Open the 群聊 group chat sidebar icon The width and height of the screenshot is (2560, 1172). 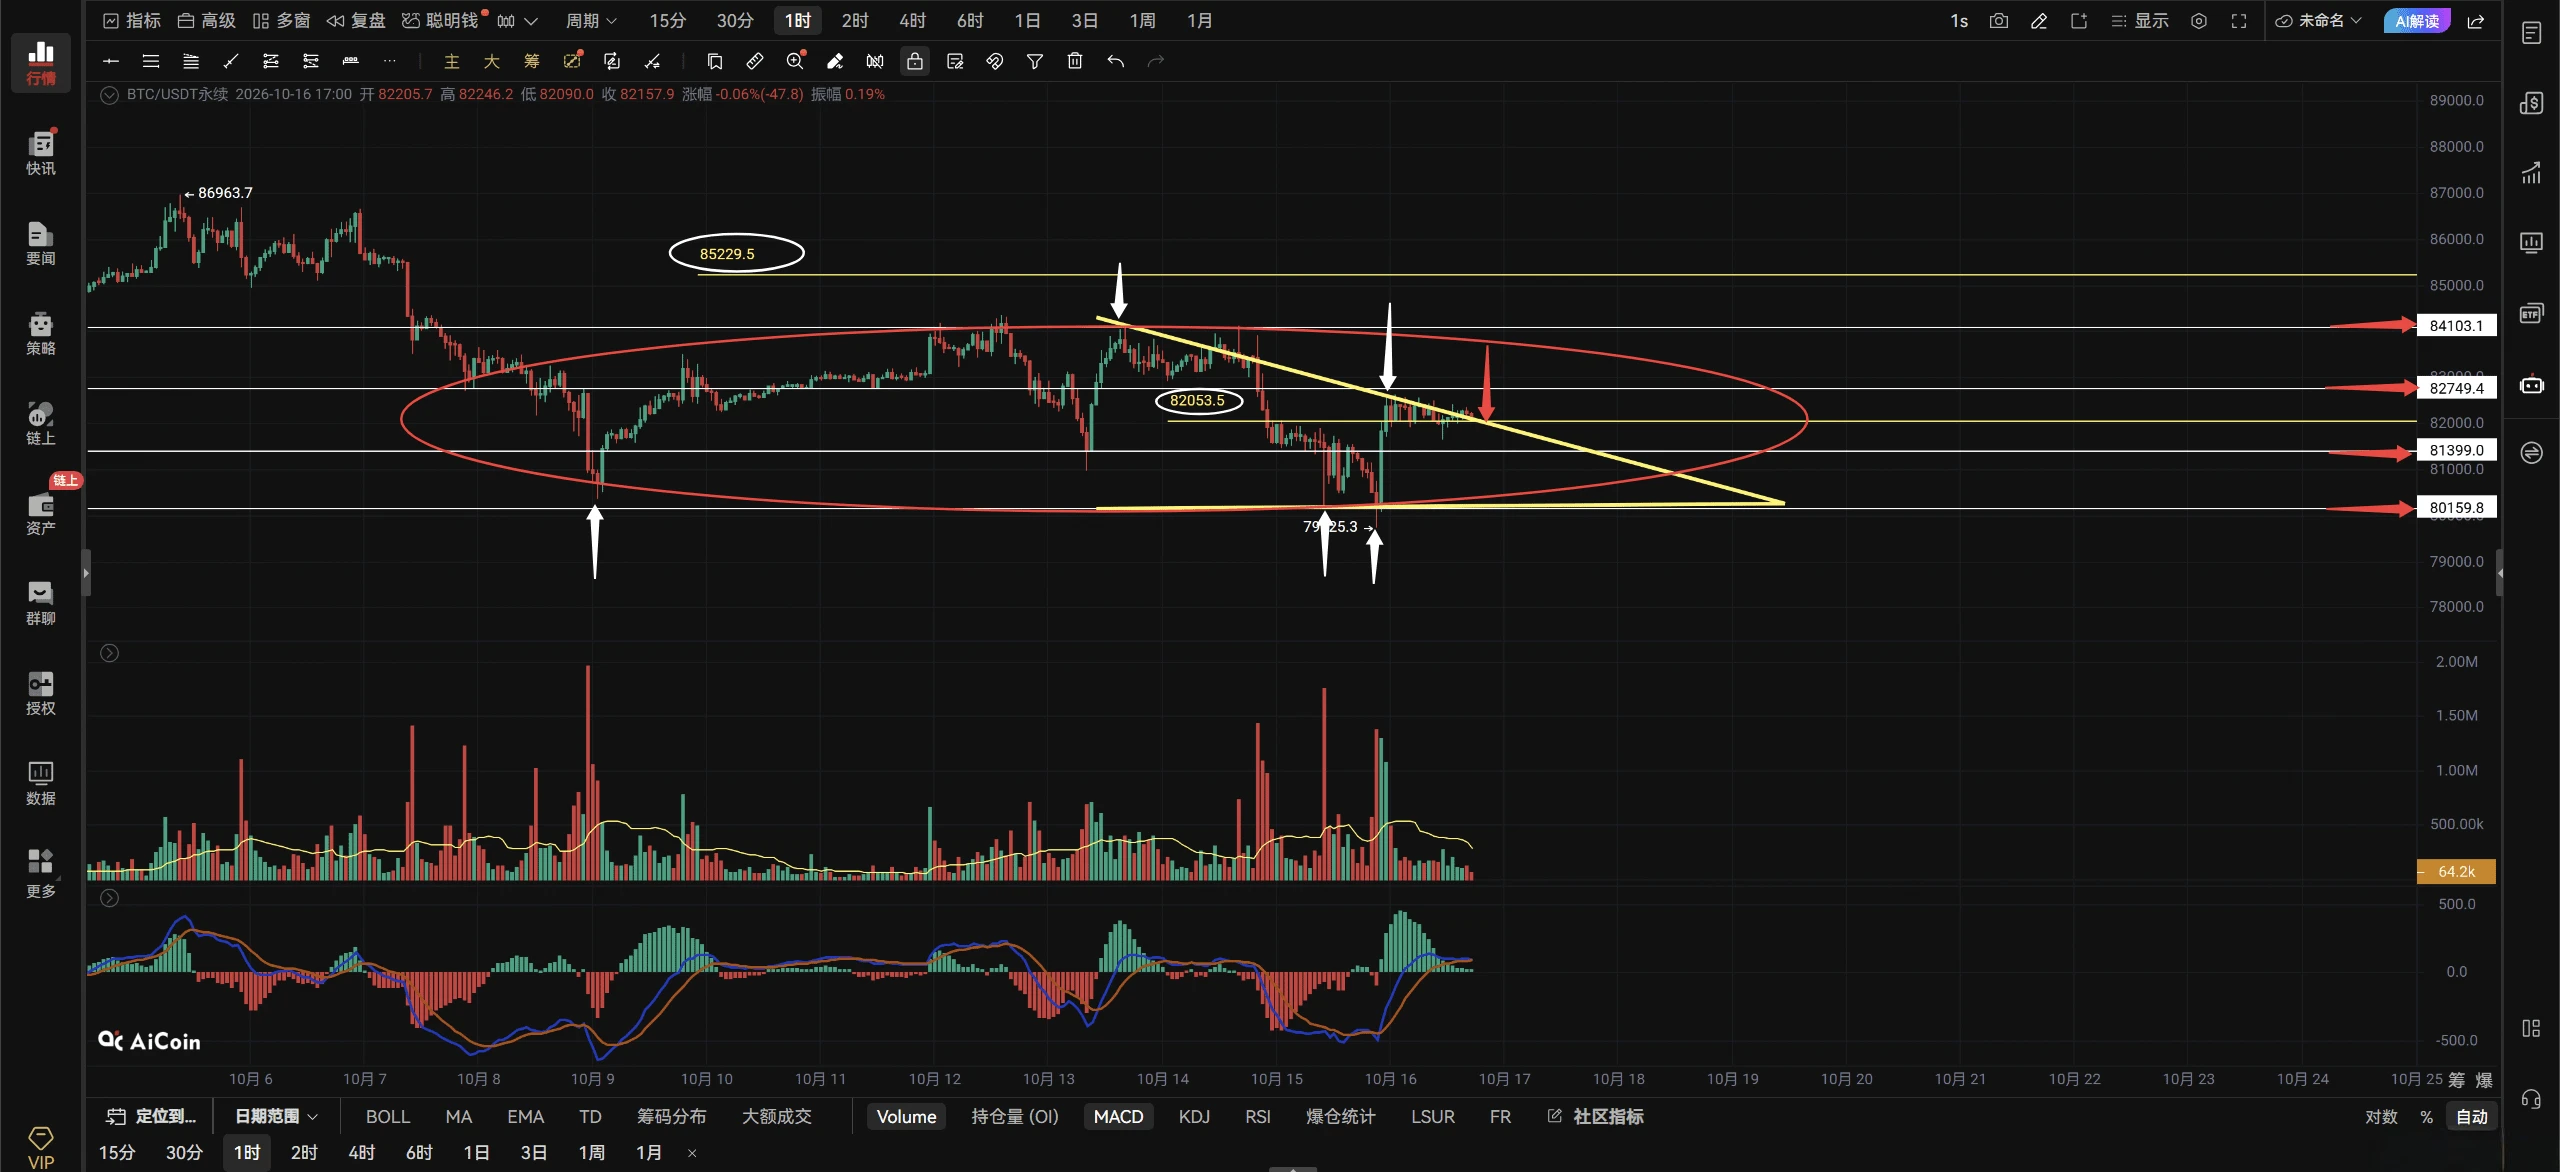pyautogui.click(x=40, y=603)
